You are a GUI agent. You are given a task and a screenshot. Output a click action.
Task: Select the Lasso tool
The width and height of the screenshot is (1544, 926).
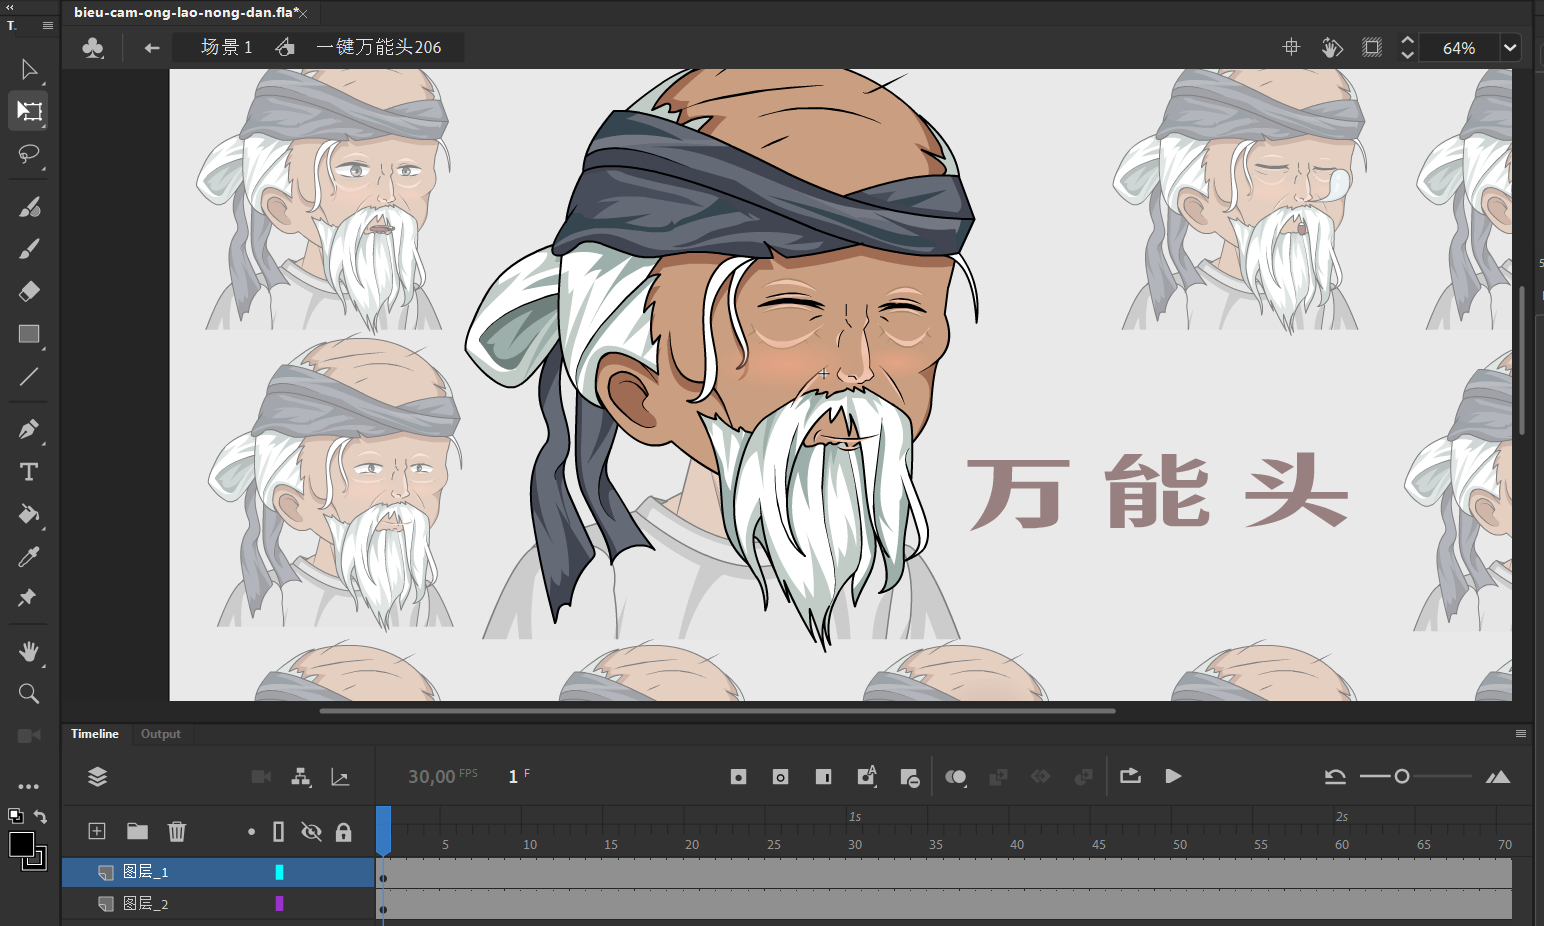[28, 154]
